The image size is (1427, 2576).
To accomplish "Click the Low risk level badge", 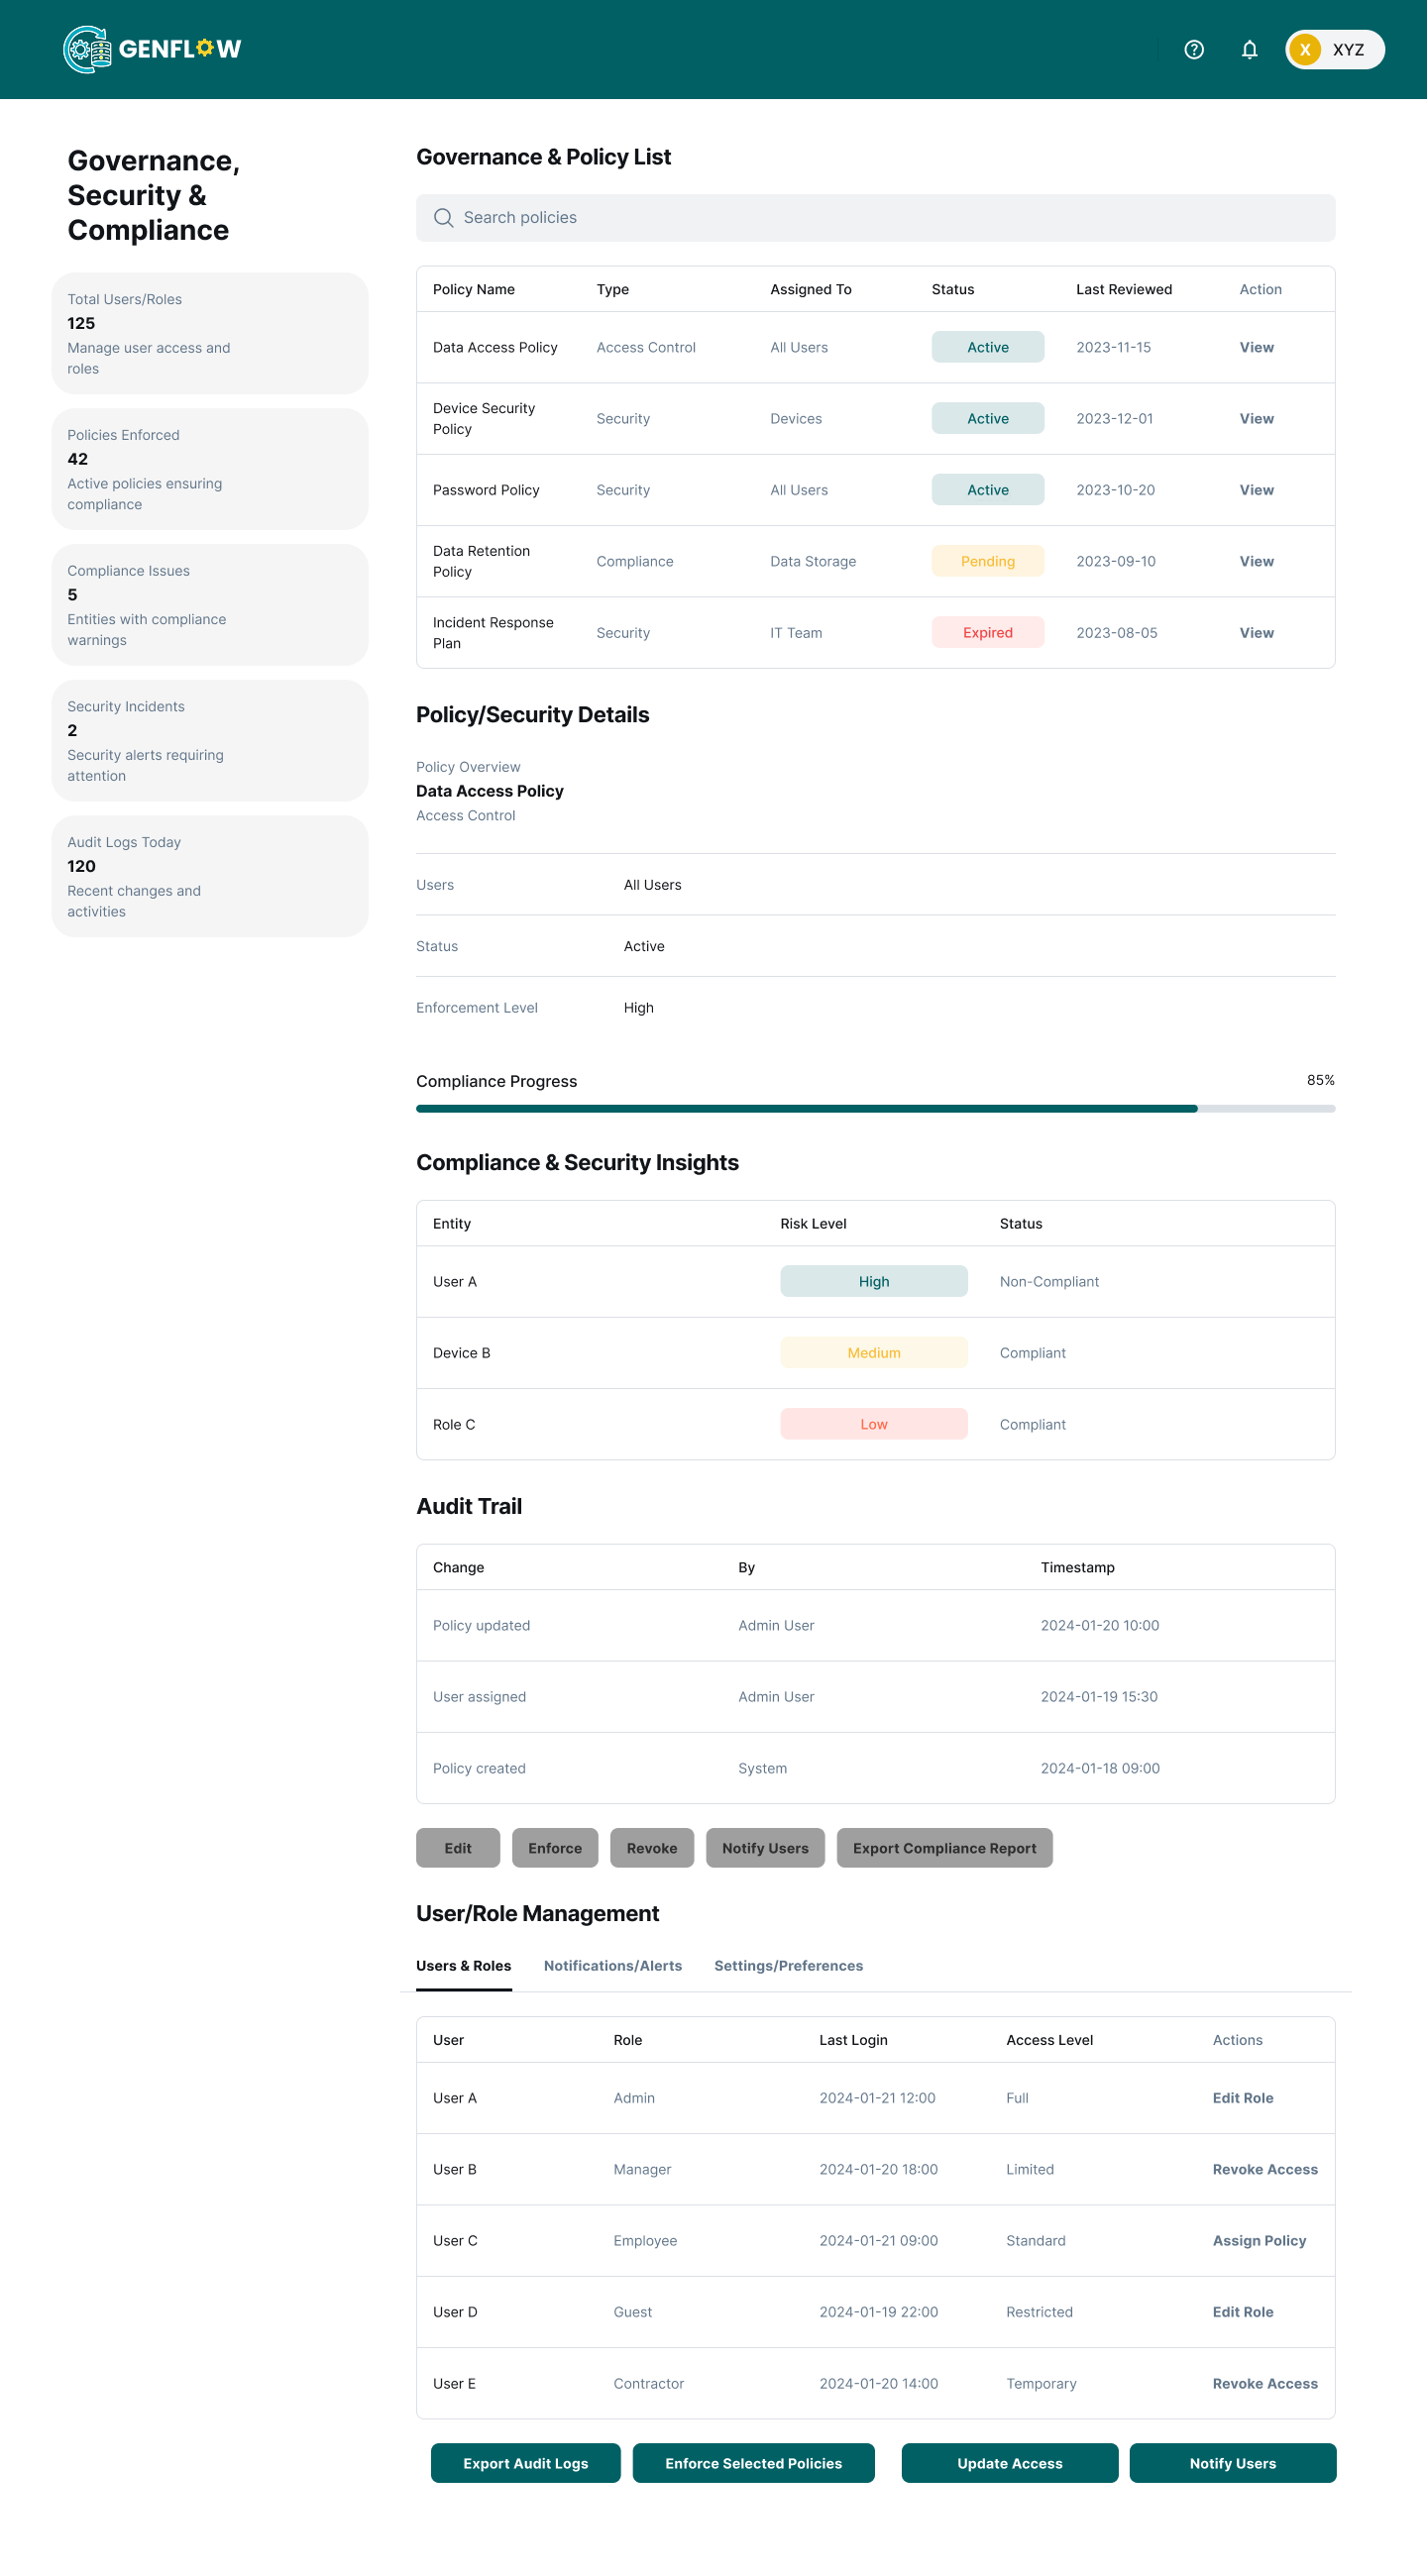I will 873,1424.
